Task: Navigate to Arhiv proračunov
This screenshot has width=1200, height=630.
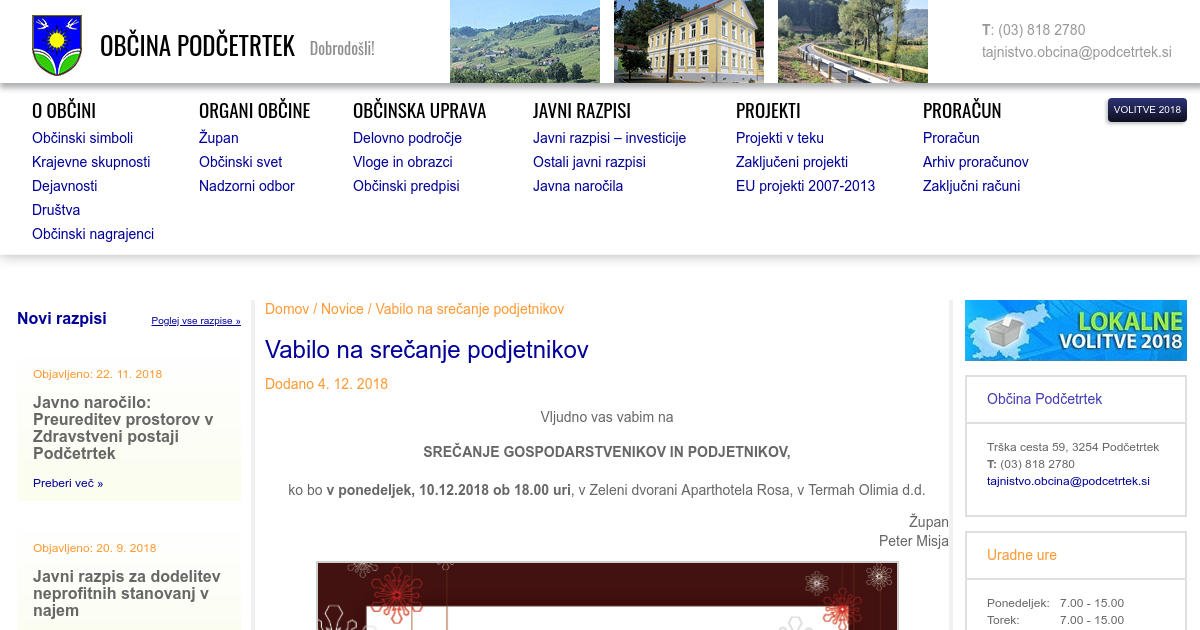Action: click(975, 162)
